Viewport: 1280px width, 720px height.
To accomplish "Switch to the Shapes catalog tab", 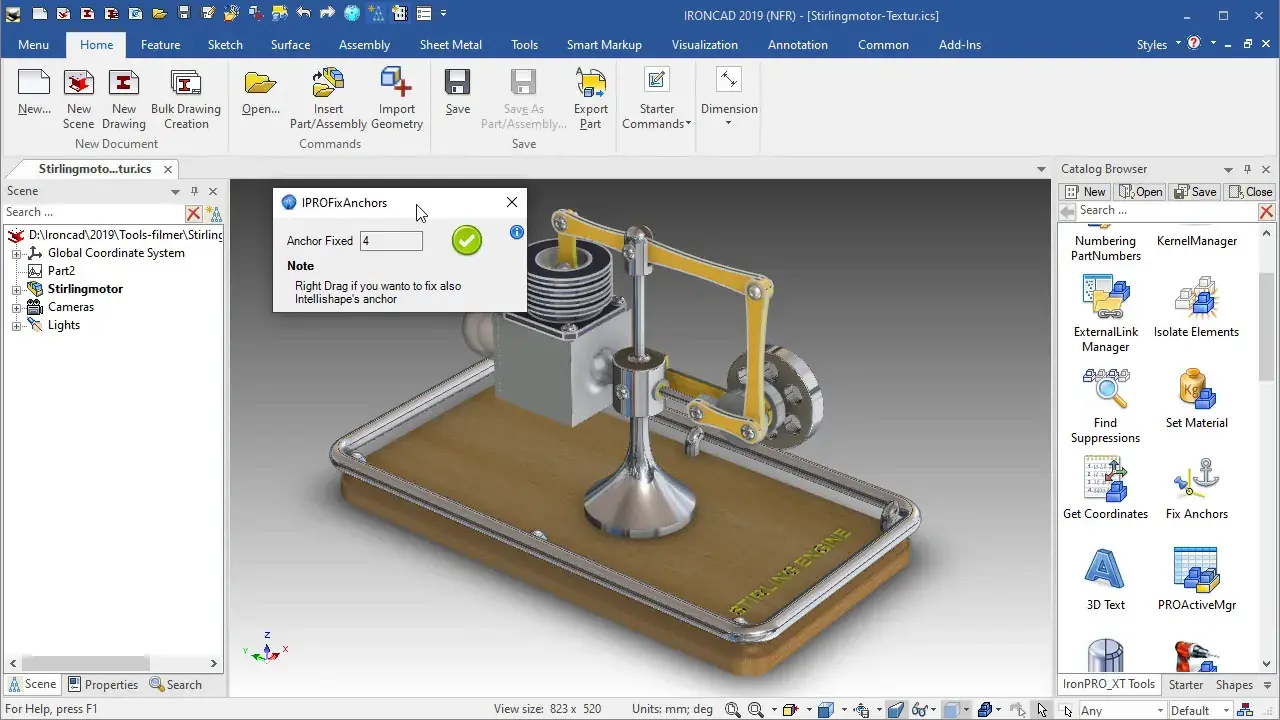I will coord(1234,685).
